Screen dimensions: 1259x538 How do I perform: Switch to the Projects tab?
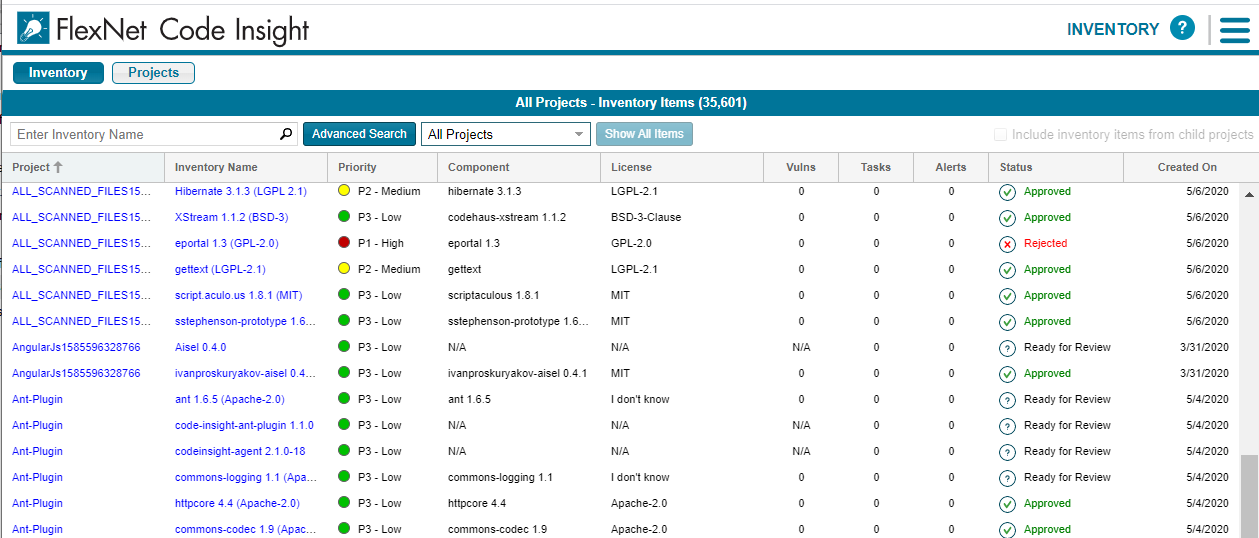(x=153, y=73)
